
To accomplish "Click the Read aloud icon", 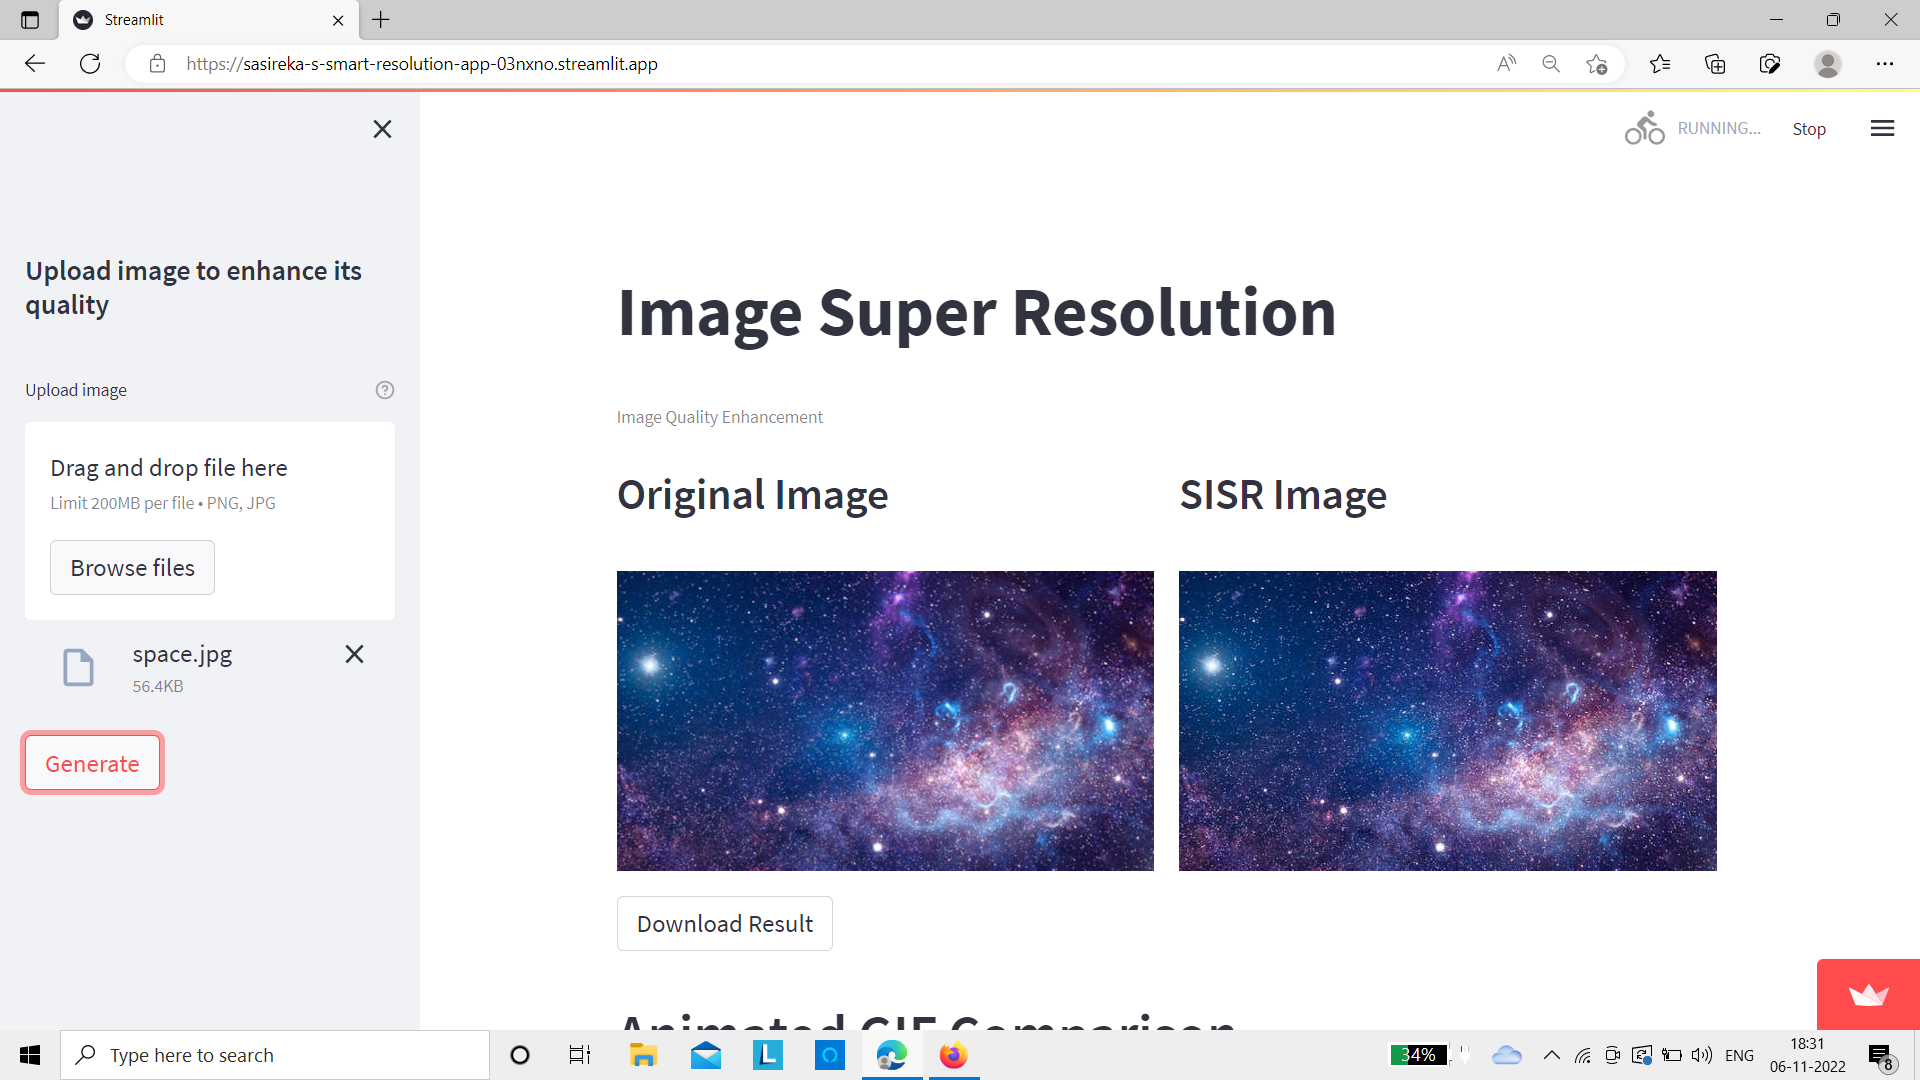I will (x=1506, y=64).
